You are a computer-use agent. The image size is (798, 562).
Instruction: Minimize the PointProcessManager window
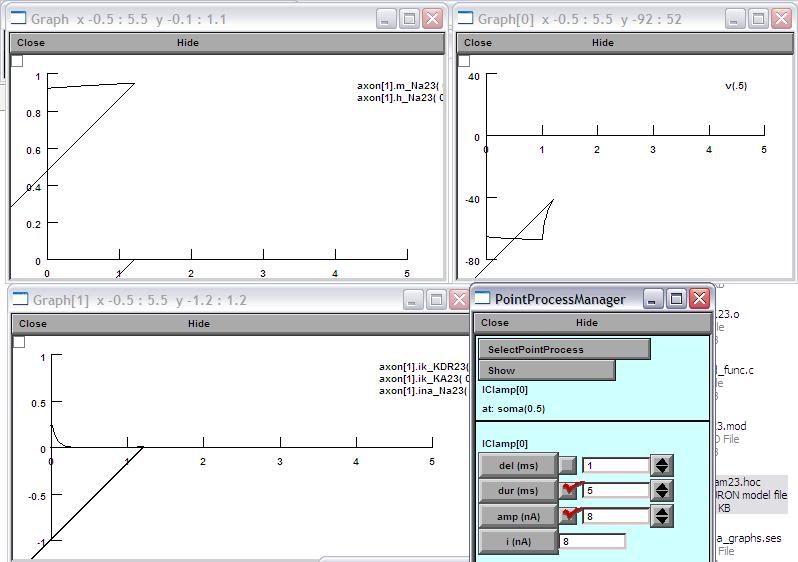(x=653, y=299)
